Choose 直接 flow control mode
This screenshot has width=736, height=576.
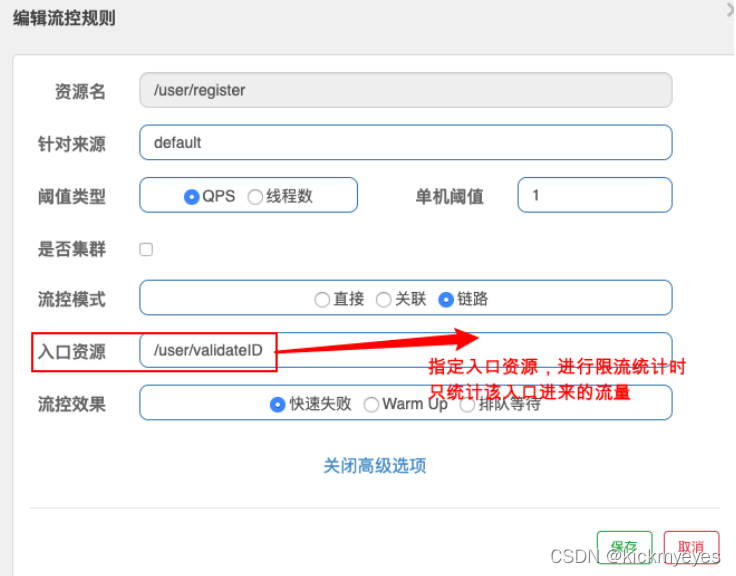(x=322, y=299)
